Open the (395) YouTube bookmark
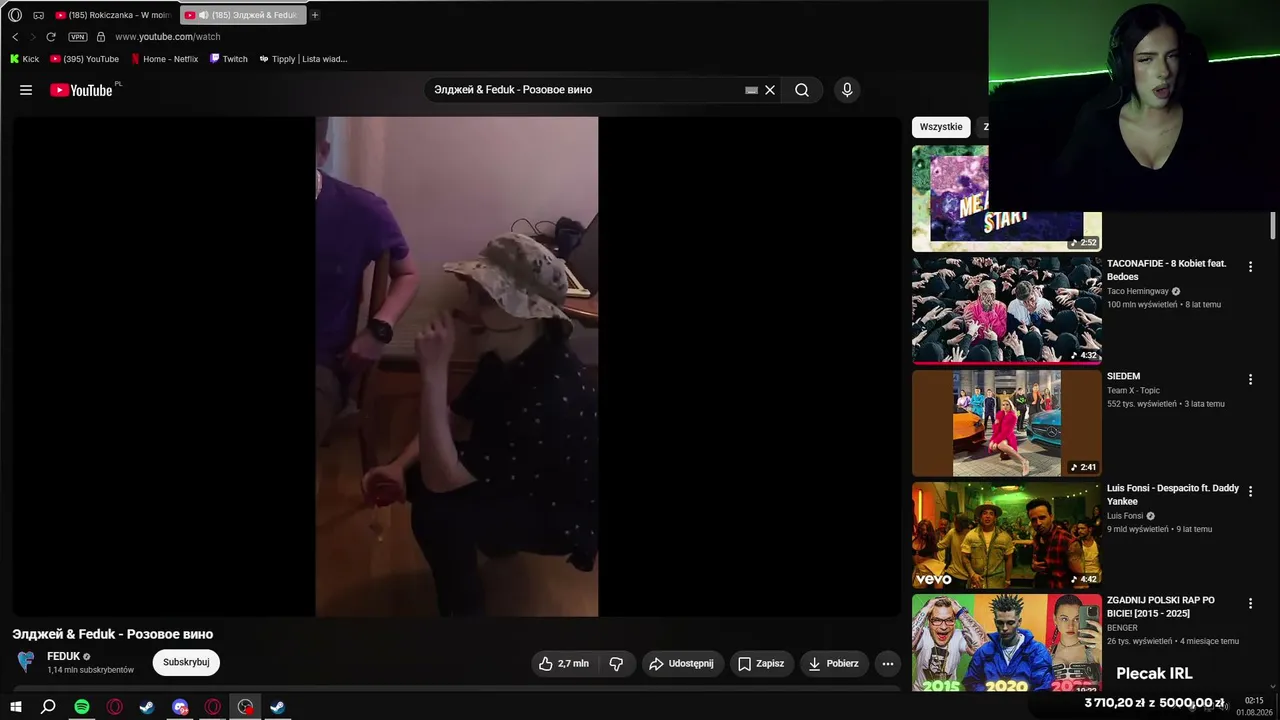Image resolution: width=1280 pixels, height=720 pixels. (85, 59)
